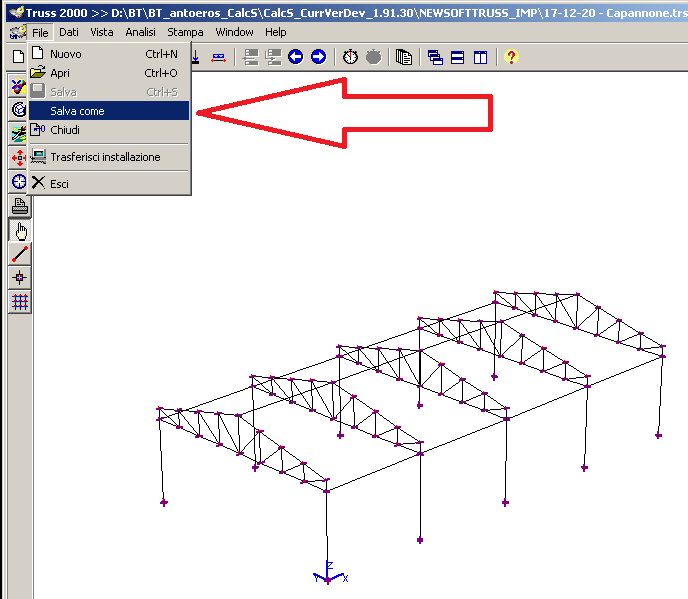Click the new document toolbar icon

(18, 57)
